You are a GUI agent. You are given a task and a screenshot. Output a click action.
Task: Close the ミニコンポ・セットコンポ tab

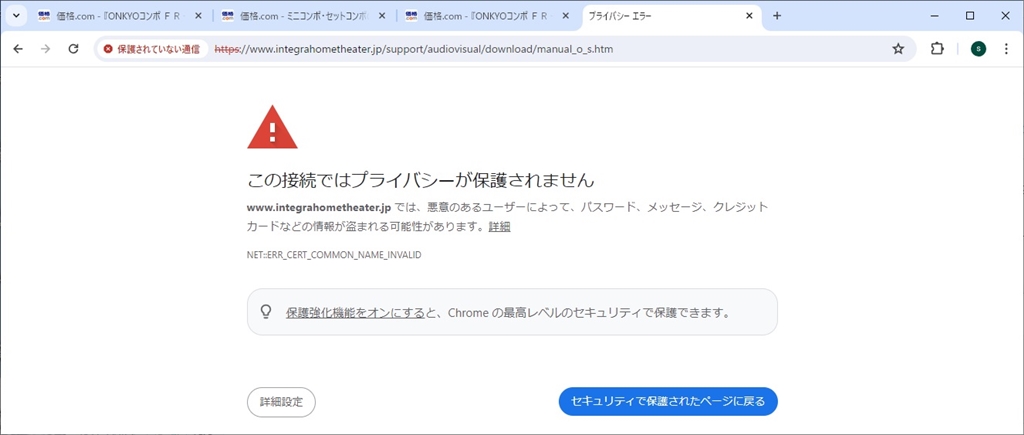pos(383,16)
